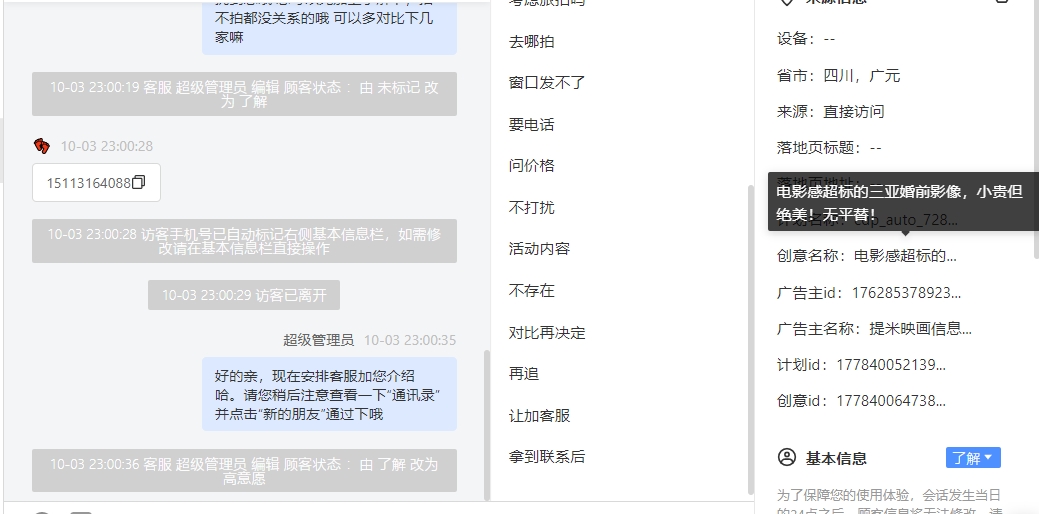Viewport: 1039px width, 514px height.
Task: Select quick reply 活动内容
Action: (539, 249)
